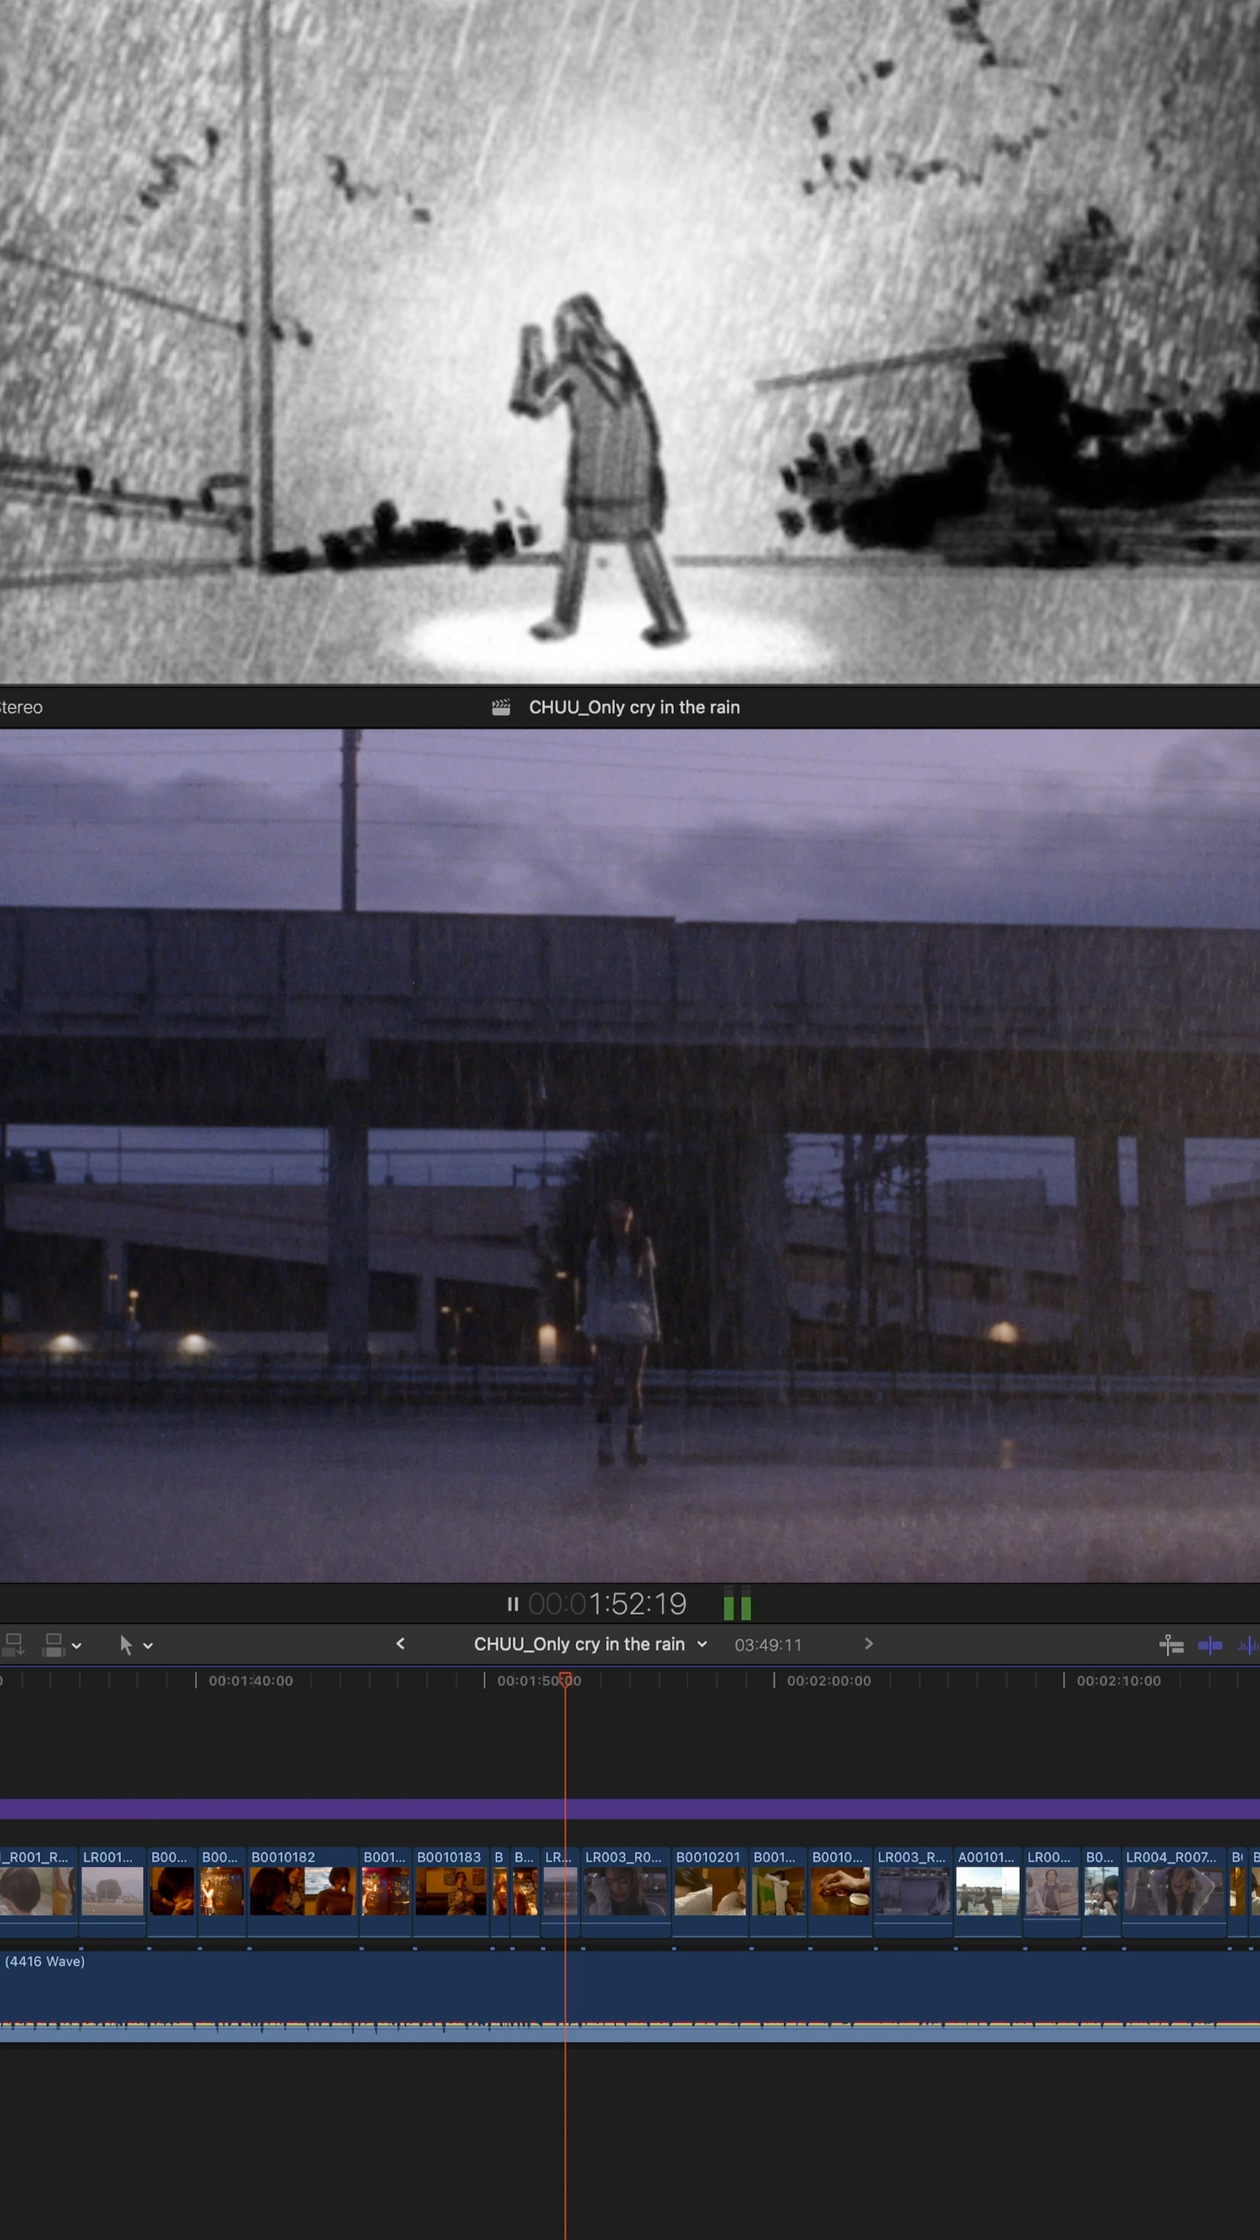Image resolution: width=1260 pixels, height=2240 pixels.
Task: Click the 00:02:10:00 ruler mark
Action: click(x=1118, y=1681)
